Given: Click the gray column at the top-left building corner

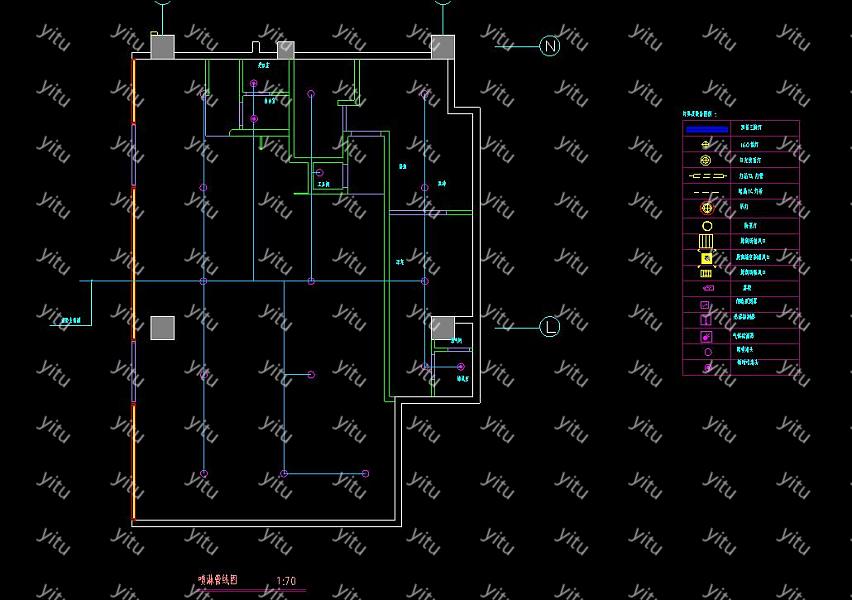Looking at the screenshot, I should 162,46.
